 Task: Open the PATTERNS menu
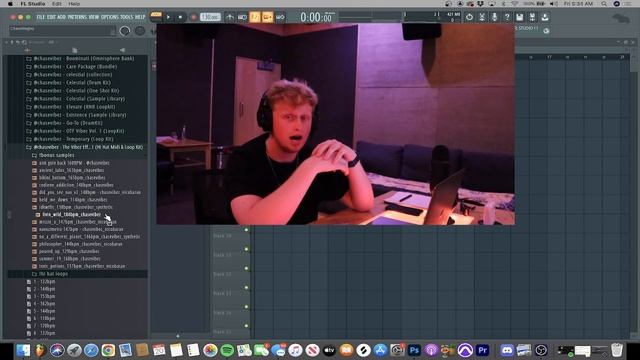[77, 17]
